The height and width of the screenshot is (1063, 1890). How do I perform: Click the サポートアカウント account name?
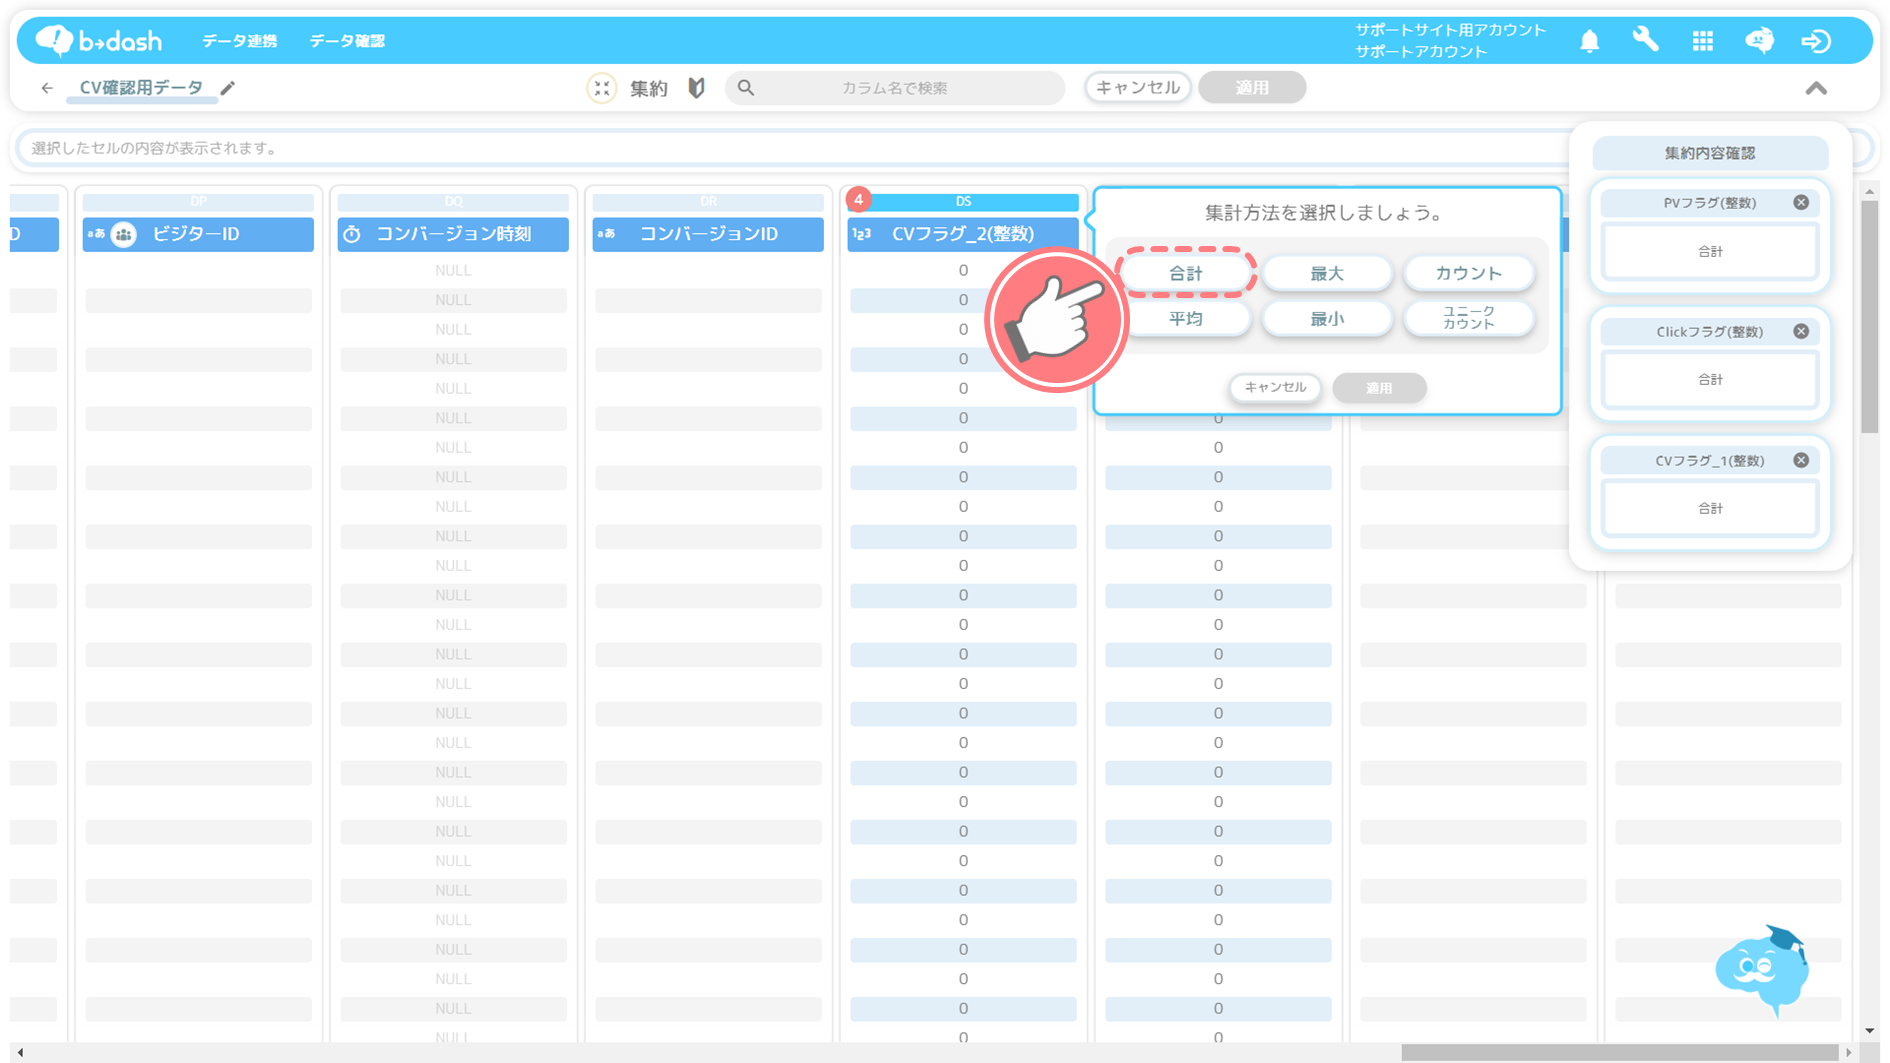click(x=1421, y=51)
